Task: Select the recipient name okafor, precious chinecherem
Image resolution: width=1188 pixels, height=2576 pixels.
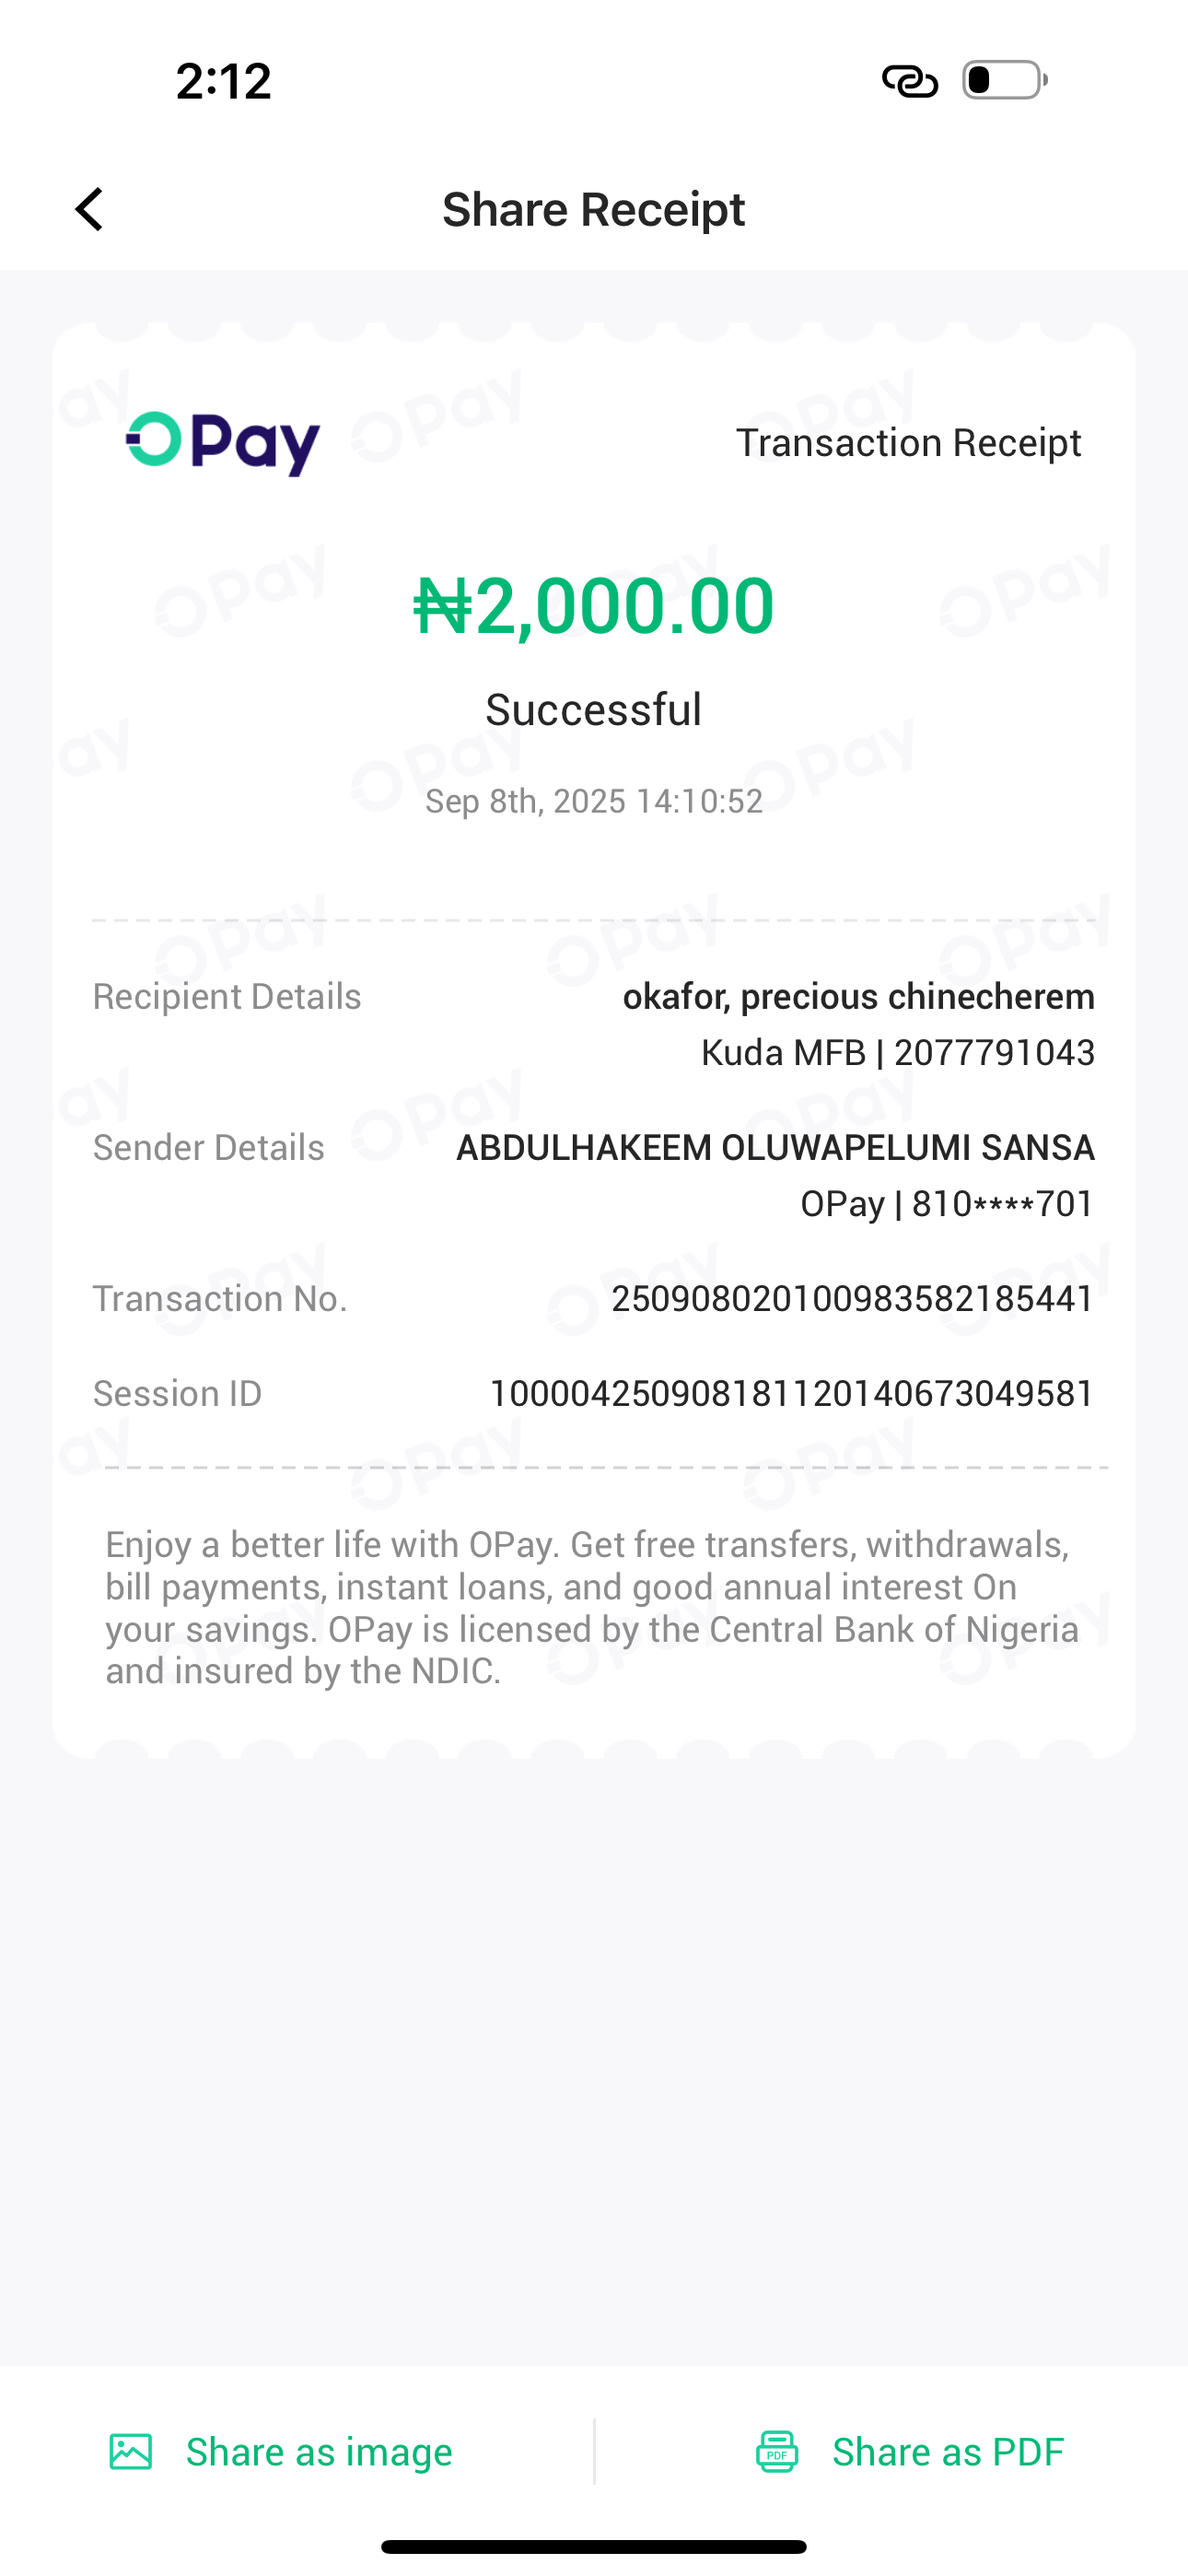Action: (x=858, y=997)
